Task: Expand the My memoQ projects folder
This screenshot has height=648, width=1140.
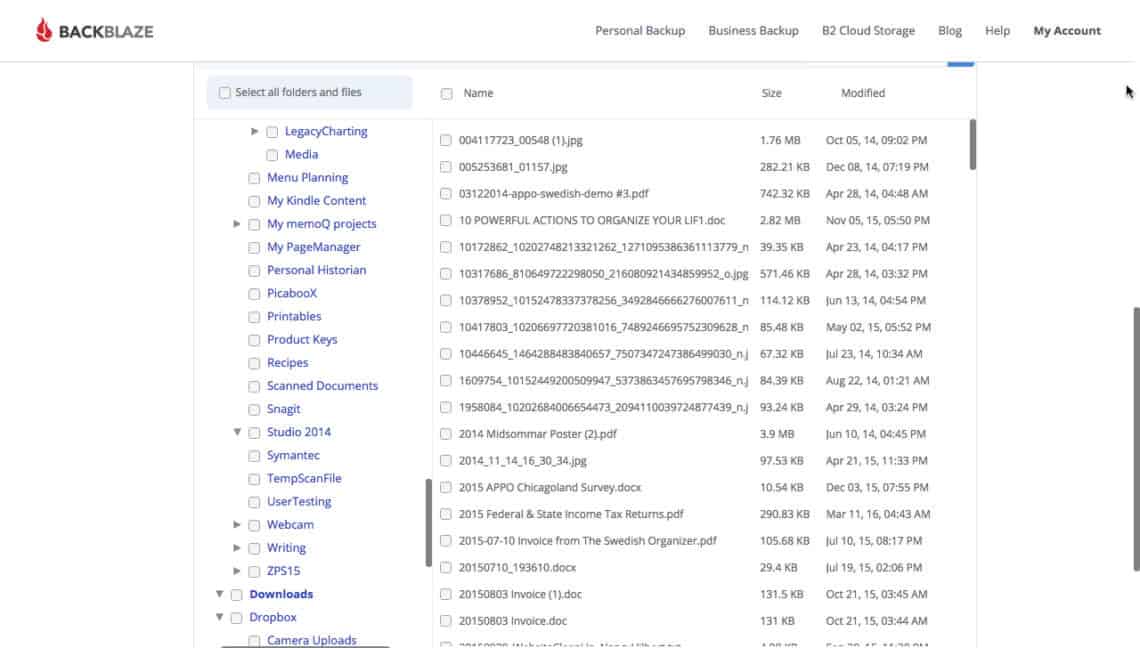Action: click(236, 223)
